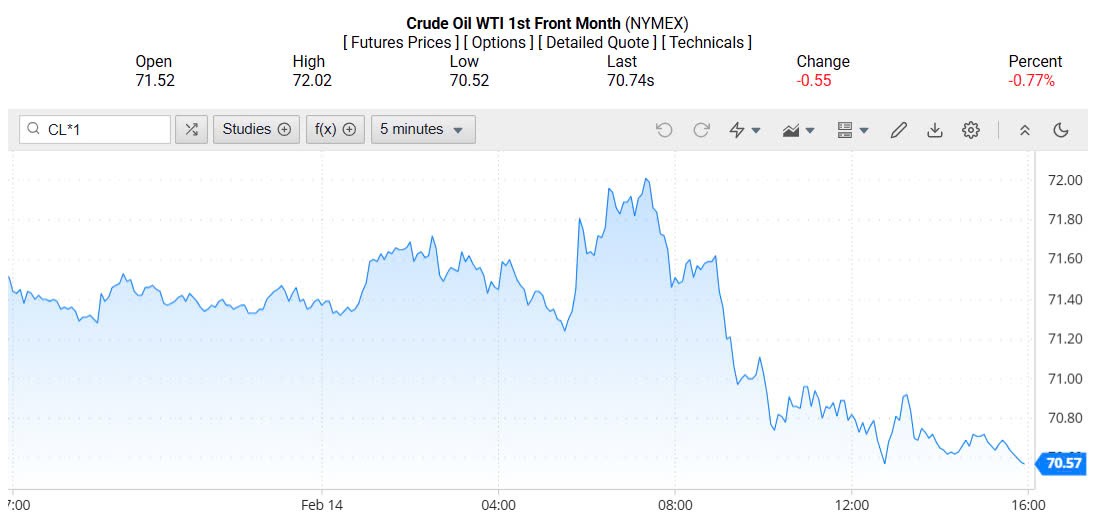Screen dimensions: 1099x513
Task: Click the compare symbols shuffle icon
Action: (x=191, y=129)
